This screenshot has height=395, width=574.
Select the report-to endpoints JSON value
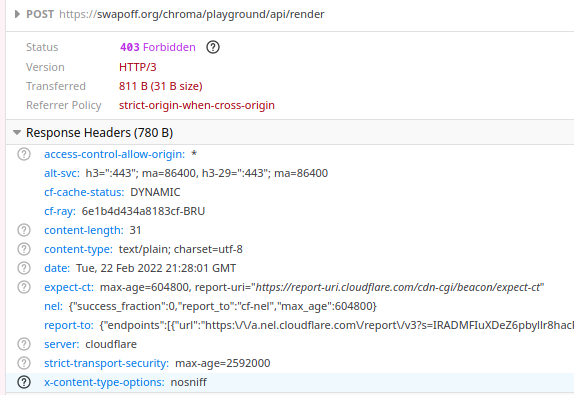point(337,325)
